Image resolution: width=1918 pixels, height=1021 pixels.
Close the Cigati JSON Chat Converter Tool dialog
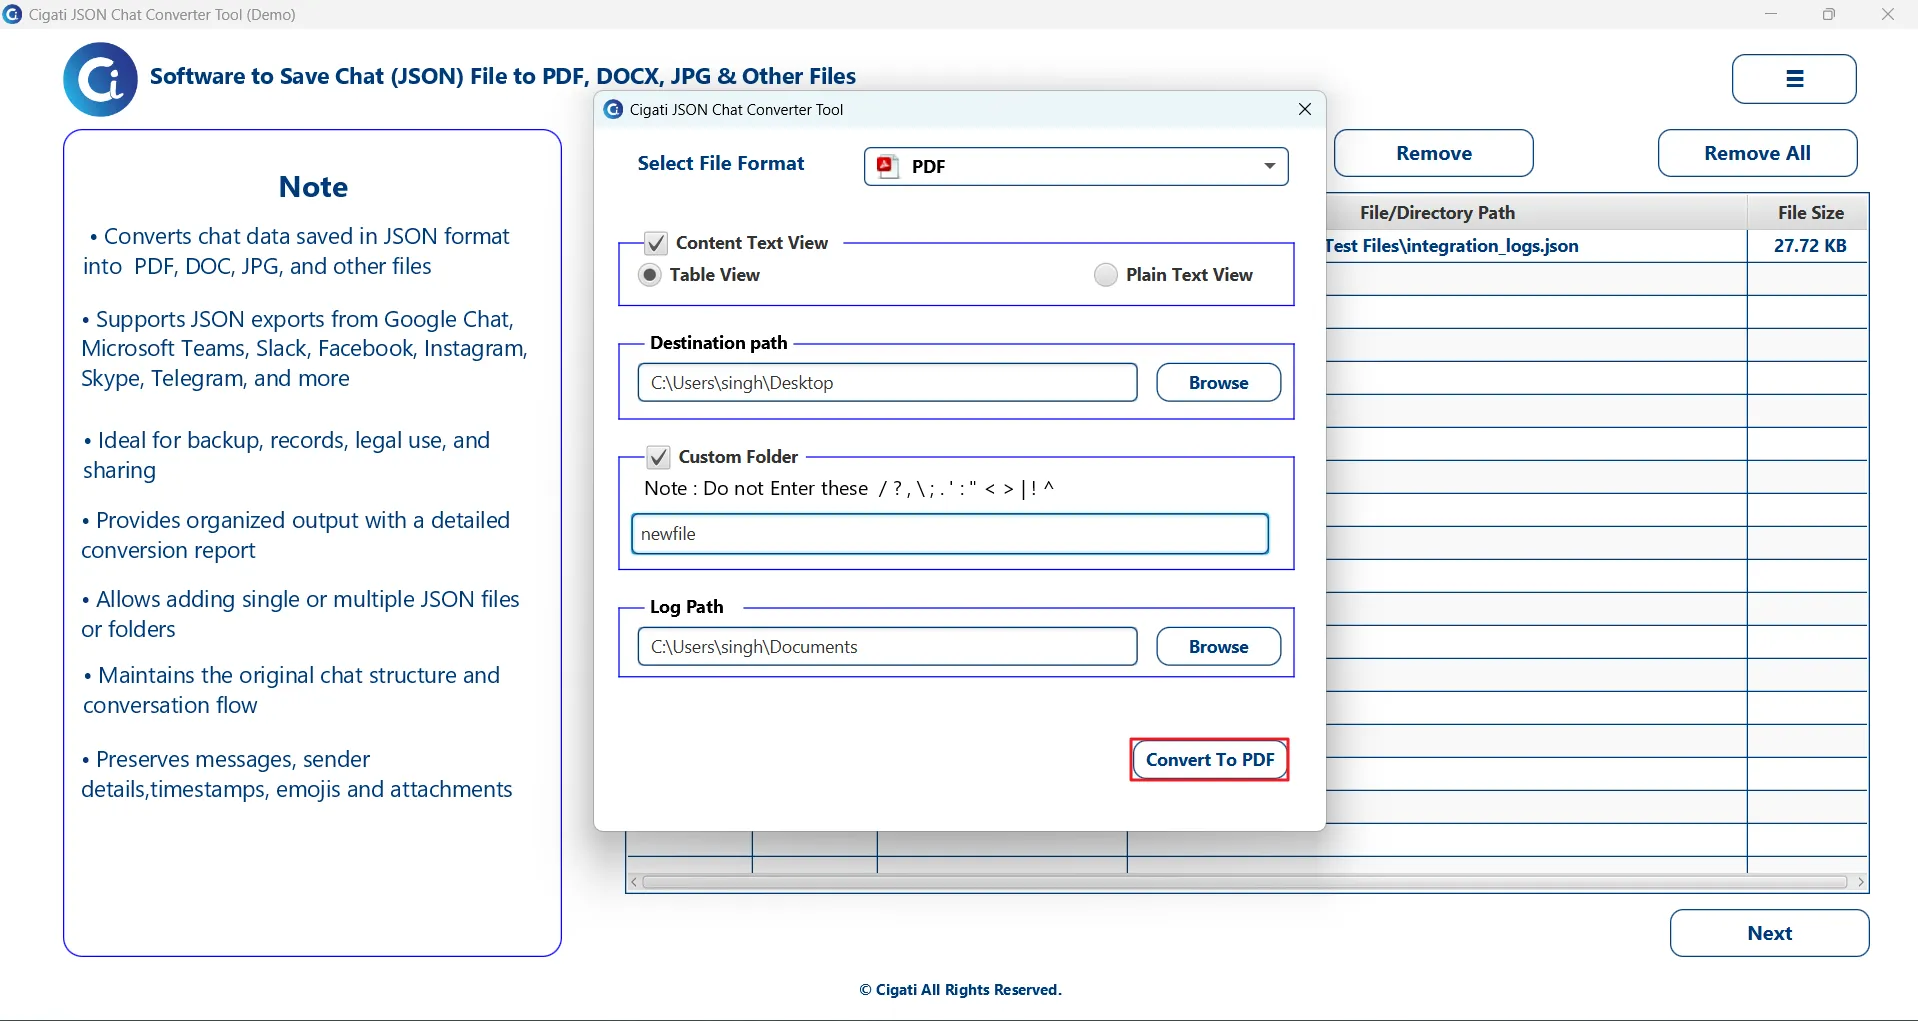[1304, 109]
